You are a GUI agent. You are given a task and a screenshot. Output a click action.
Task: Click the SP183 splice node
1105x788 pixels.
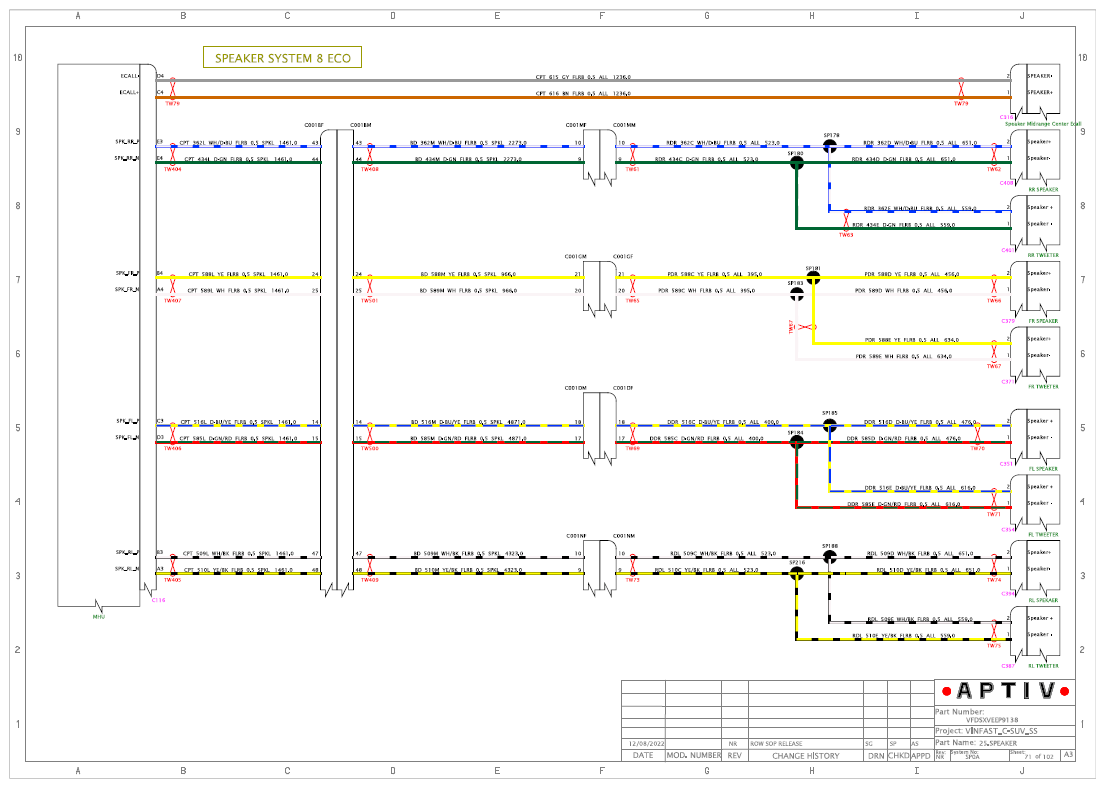tap(796, 294)
